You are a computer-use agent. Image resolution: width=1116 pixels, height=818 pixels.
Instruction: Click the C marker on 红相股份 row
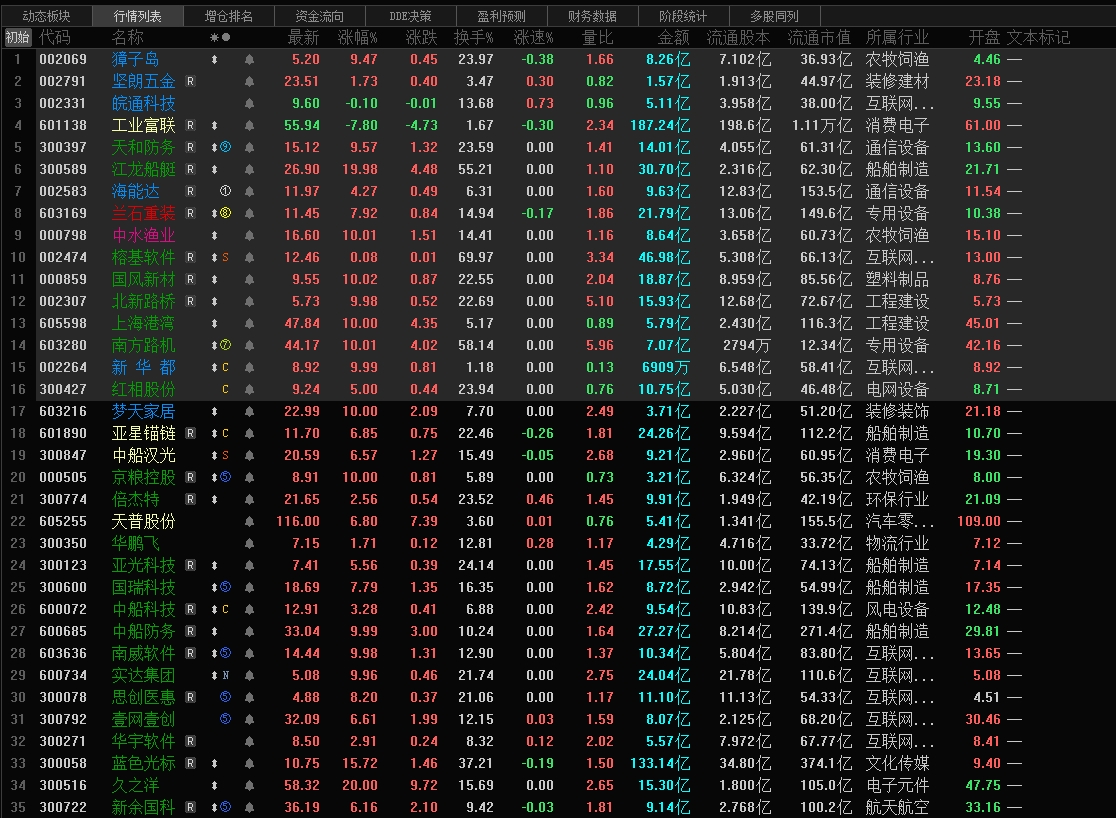point(226,389)
